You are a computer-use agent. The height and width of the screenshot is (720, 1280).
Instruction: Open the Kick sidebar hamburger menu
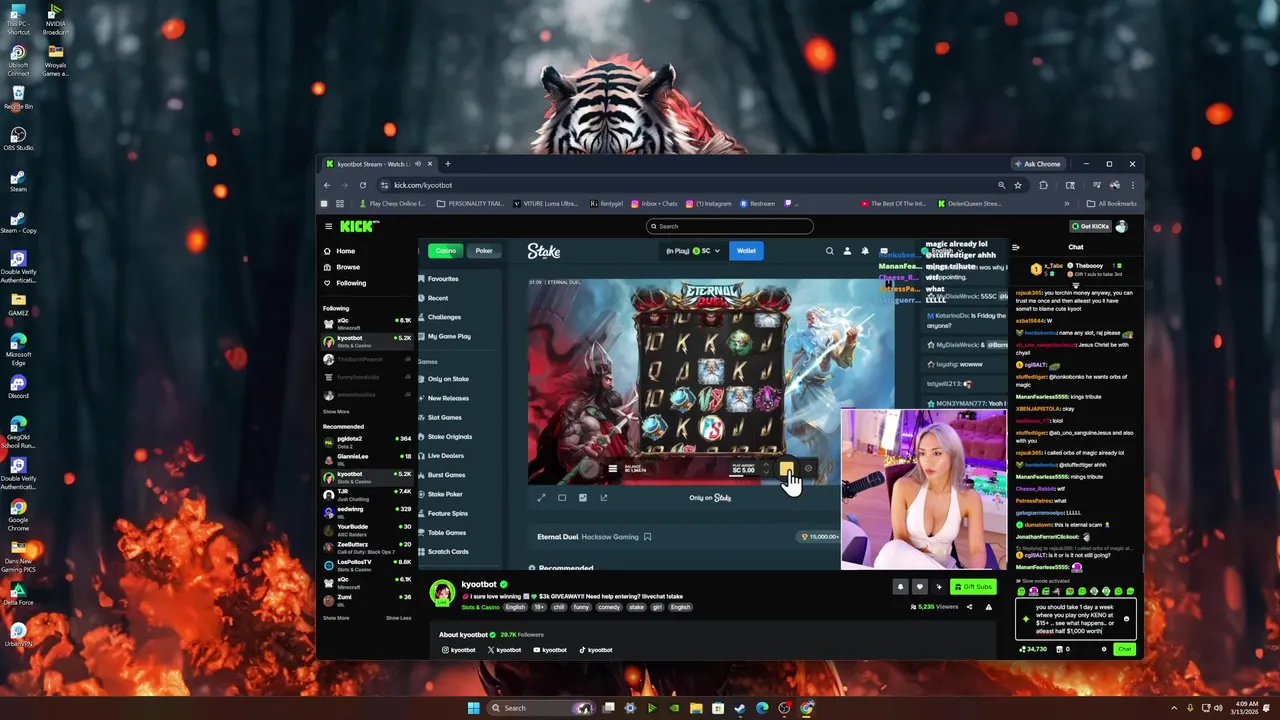pos(328,226)
